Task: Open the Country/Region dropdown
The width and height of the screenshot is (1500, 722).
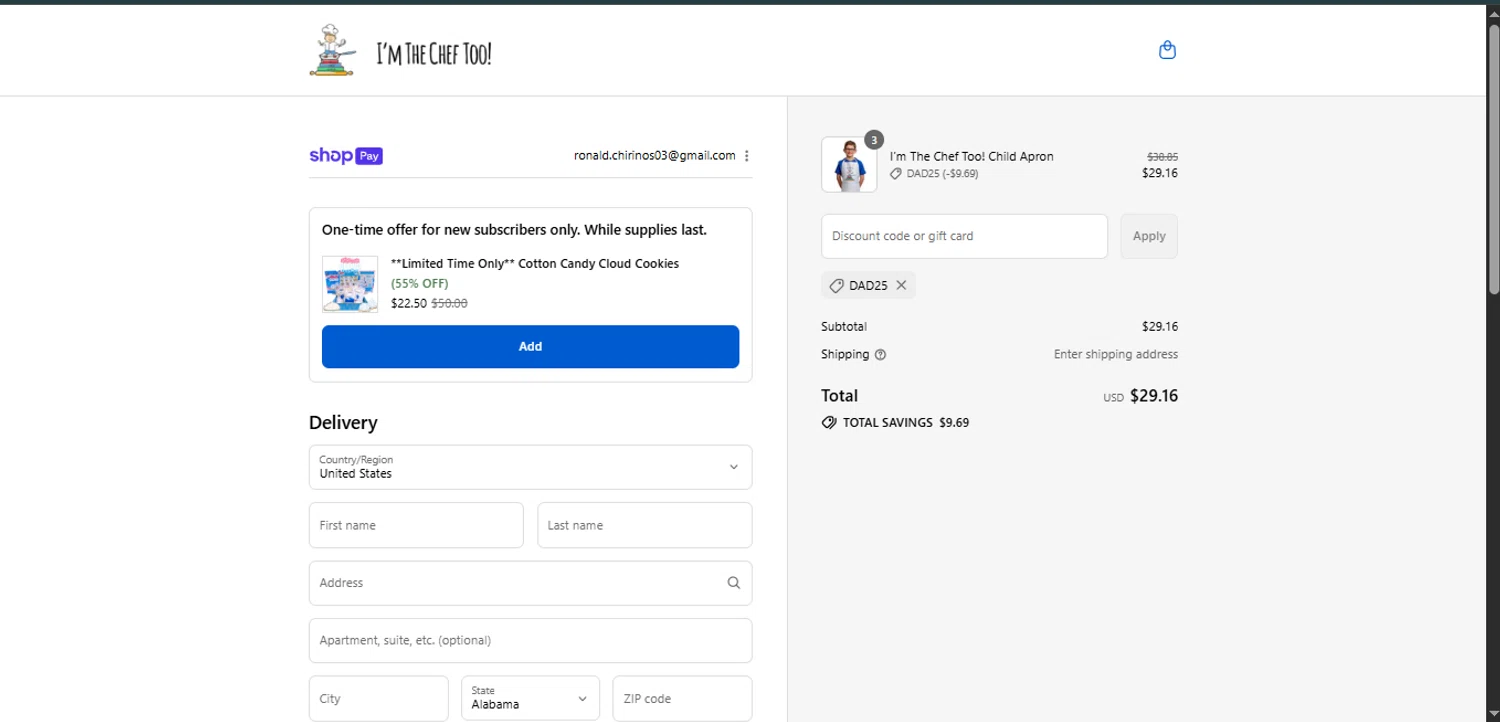Action: click(530, 467)
